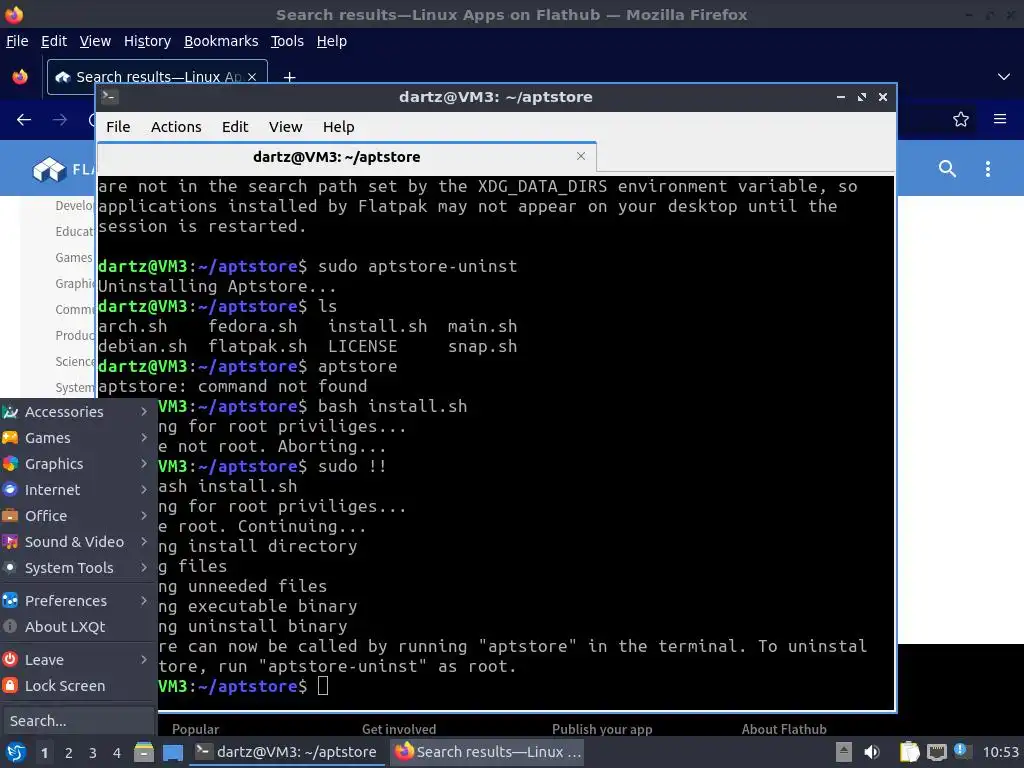Select the terminal taskbar button
The image size is (1024, 768).
(x=287, y=752)
